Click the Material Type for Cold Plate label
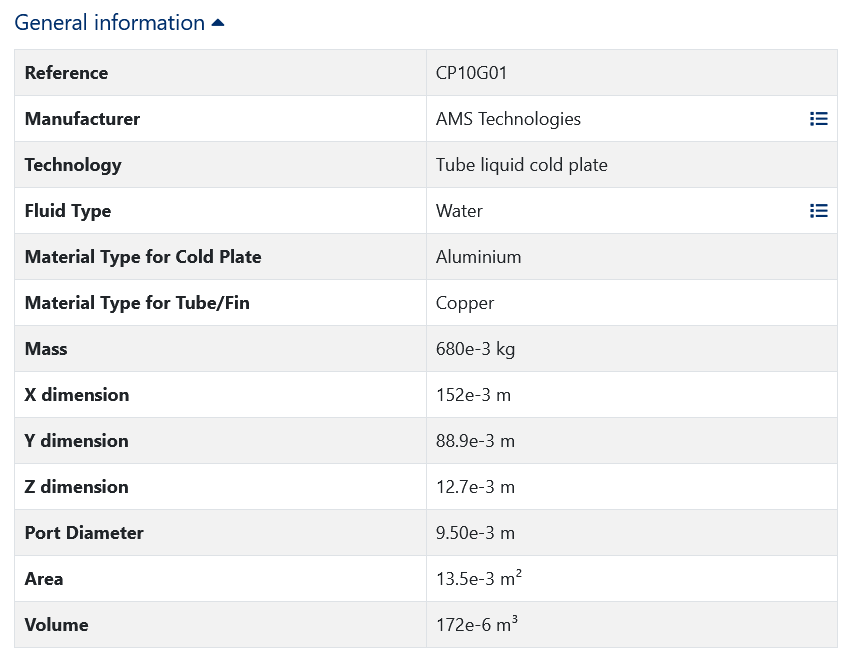Screen dimensions: 853x654 point(143,257)
